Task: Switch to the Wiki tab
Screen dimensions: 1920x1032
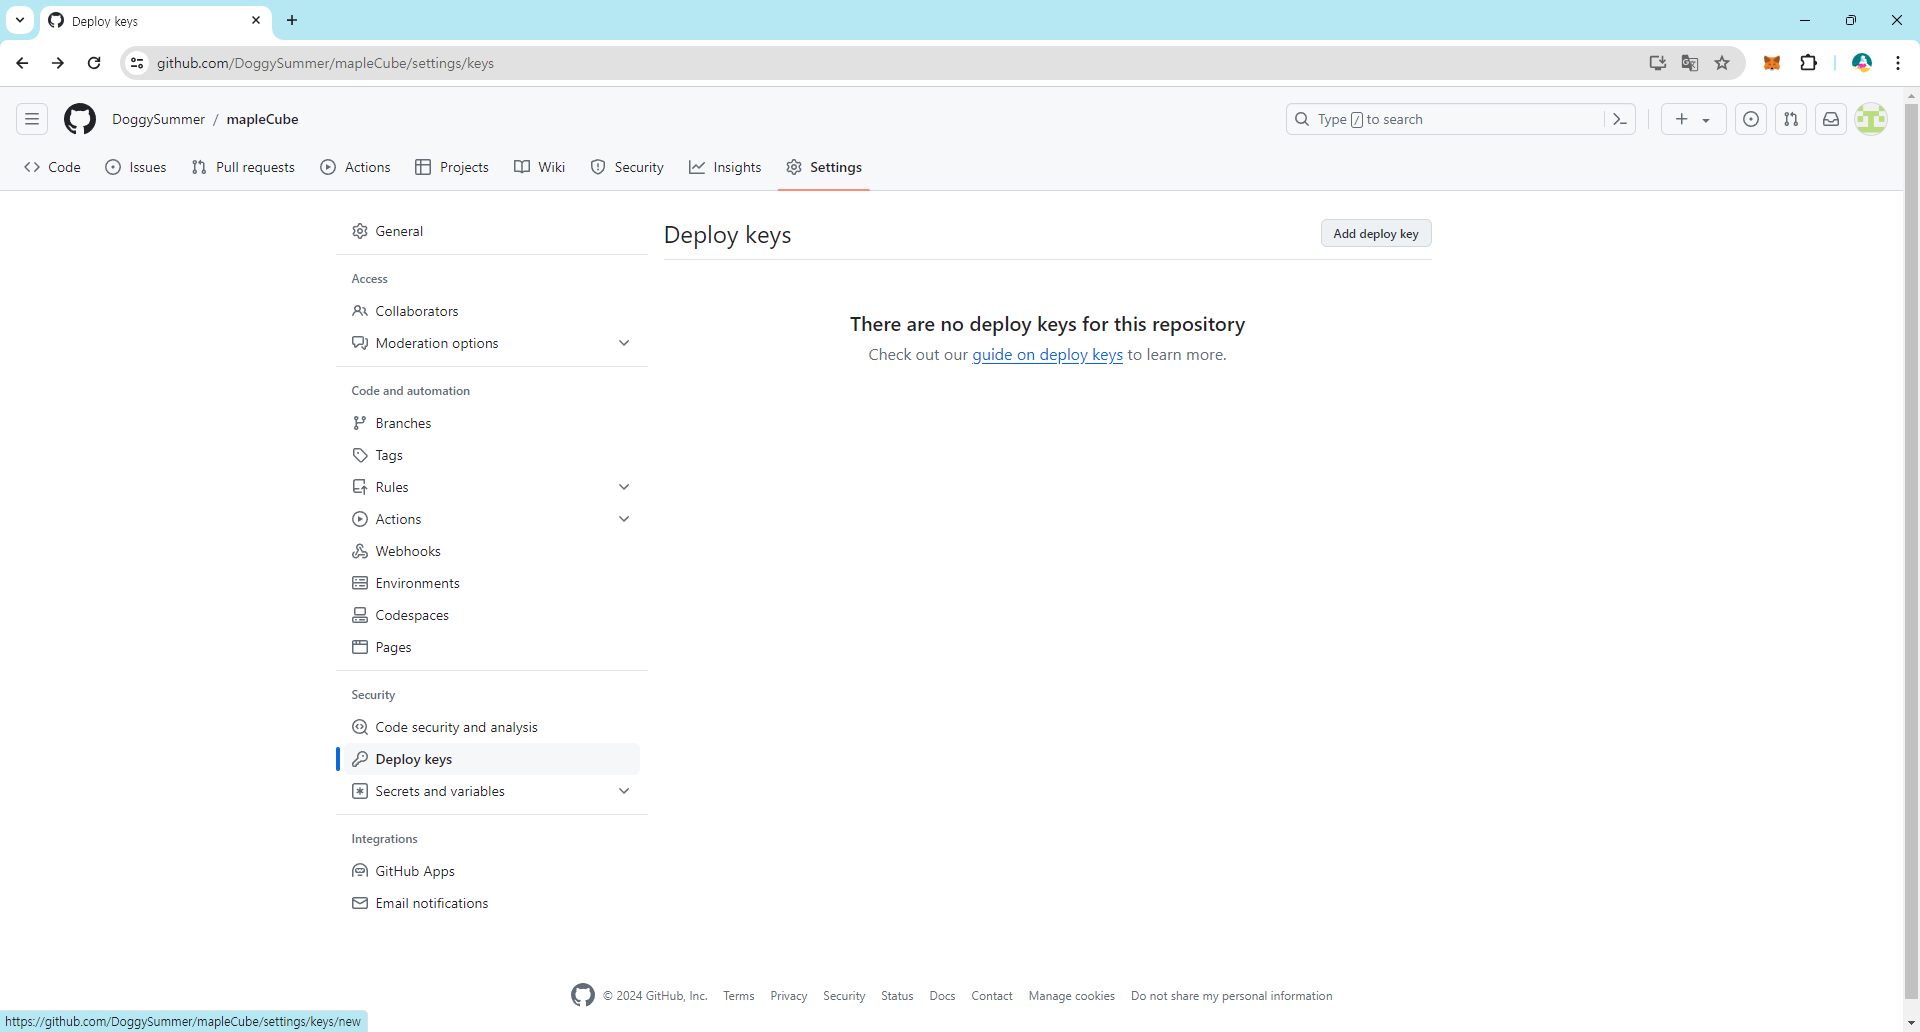Action: 540,167
